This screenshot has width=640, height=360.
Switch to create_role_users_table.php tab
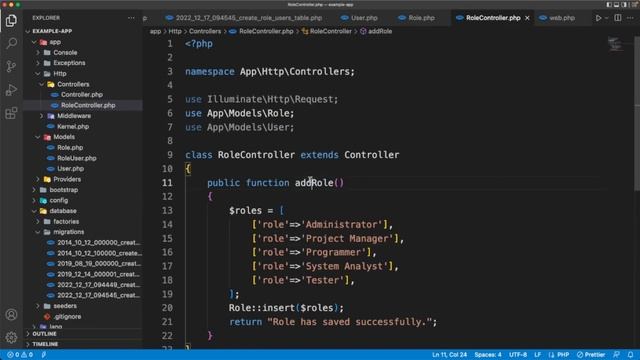click(x=244, y=18)
